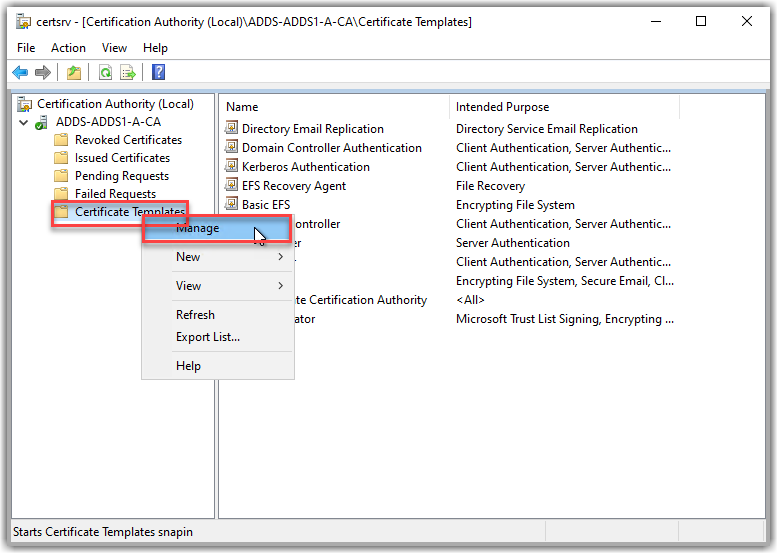Viewport: 778px width, 554px height.
Task: Click the Kerberos Authentication template icon
Action: click(231, 166)
